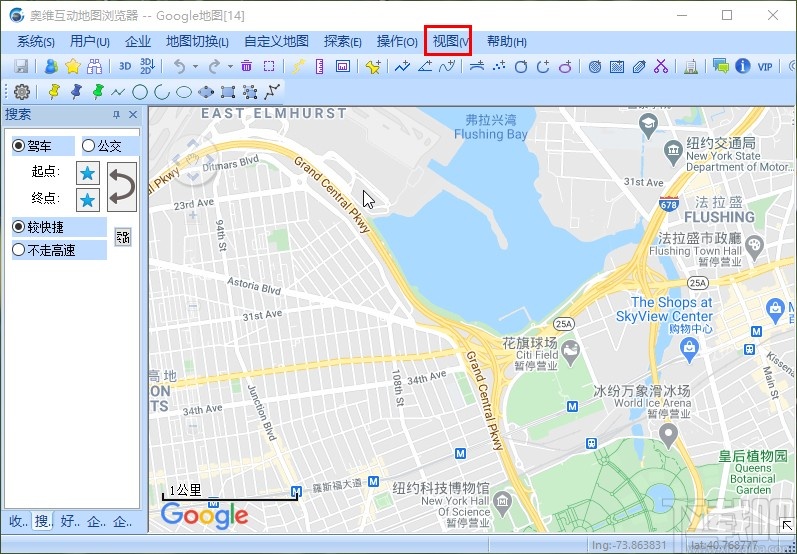
Task: Click the undo arrow
Action: click(179, 66)
